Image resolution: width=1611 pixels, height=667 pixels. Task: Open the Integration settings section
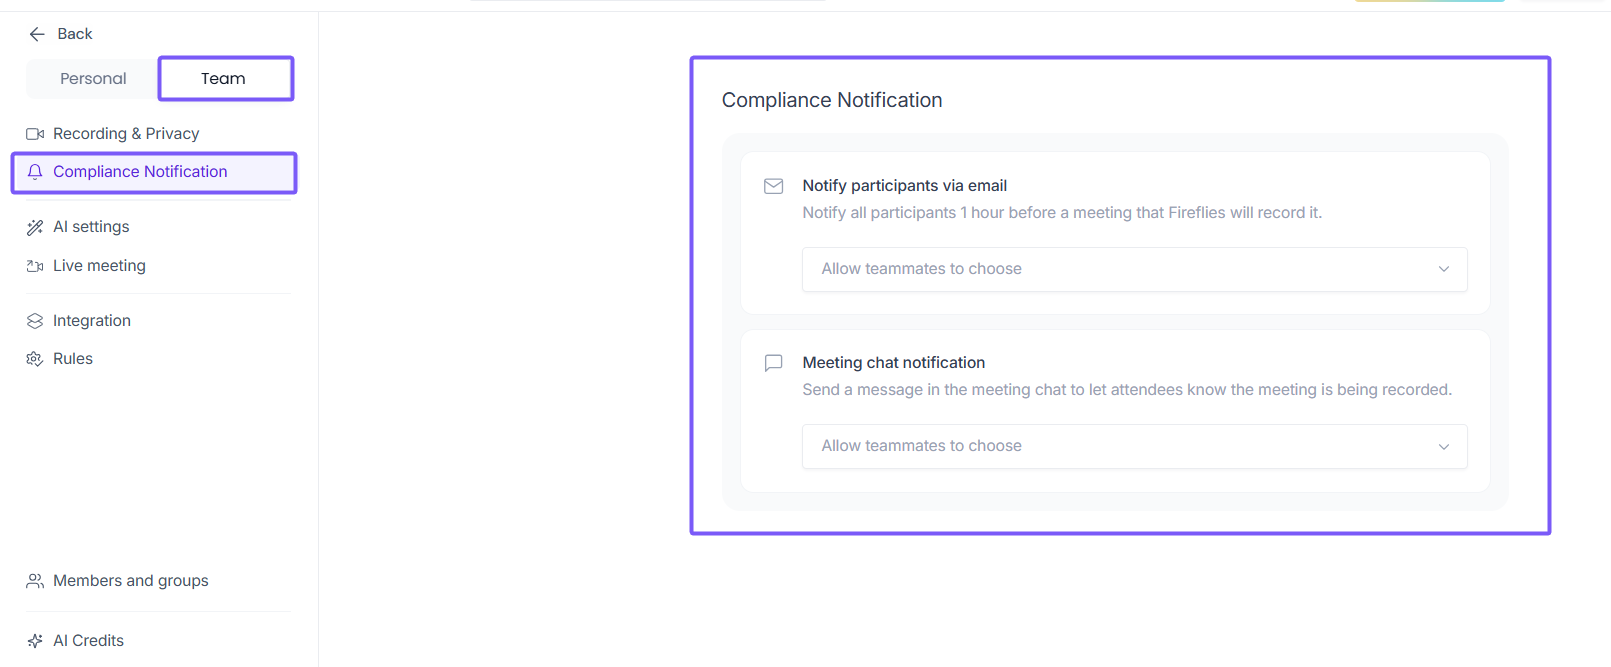click(92, 321)
